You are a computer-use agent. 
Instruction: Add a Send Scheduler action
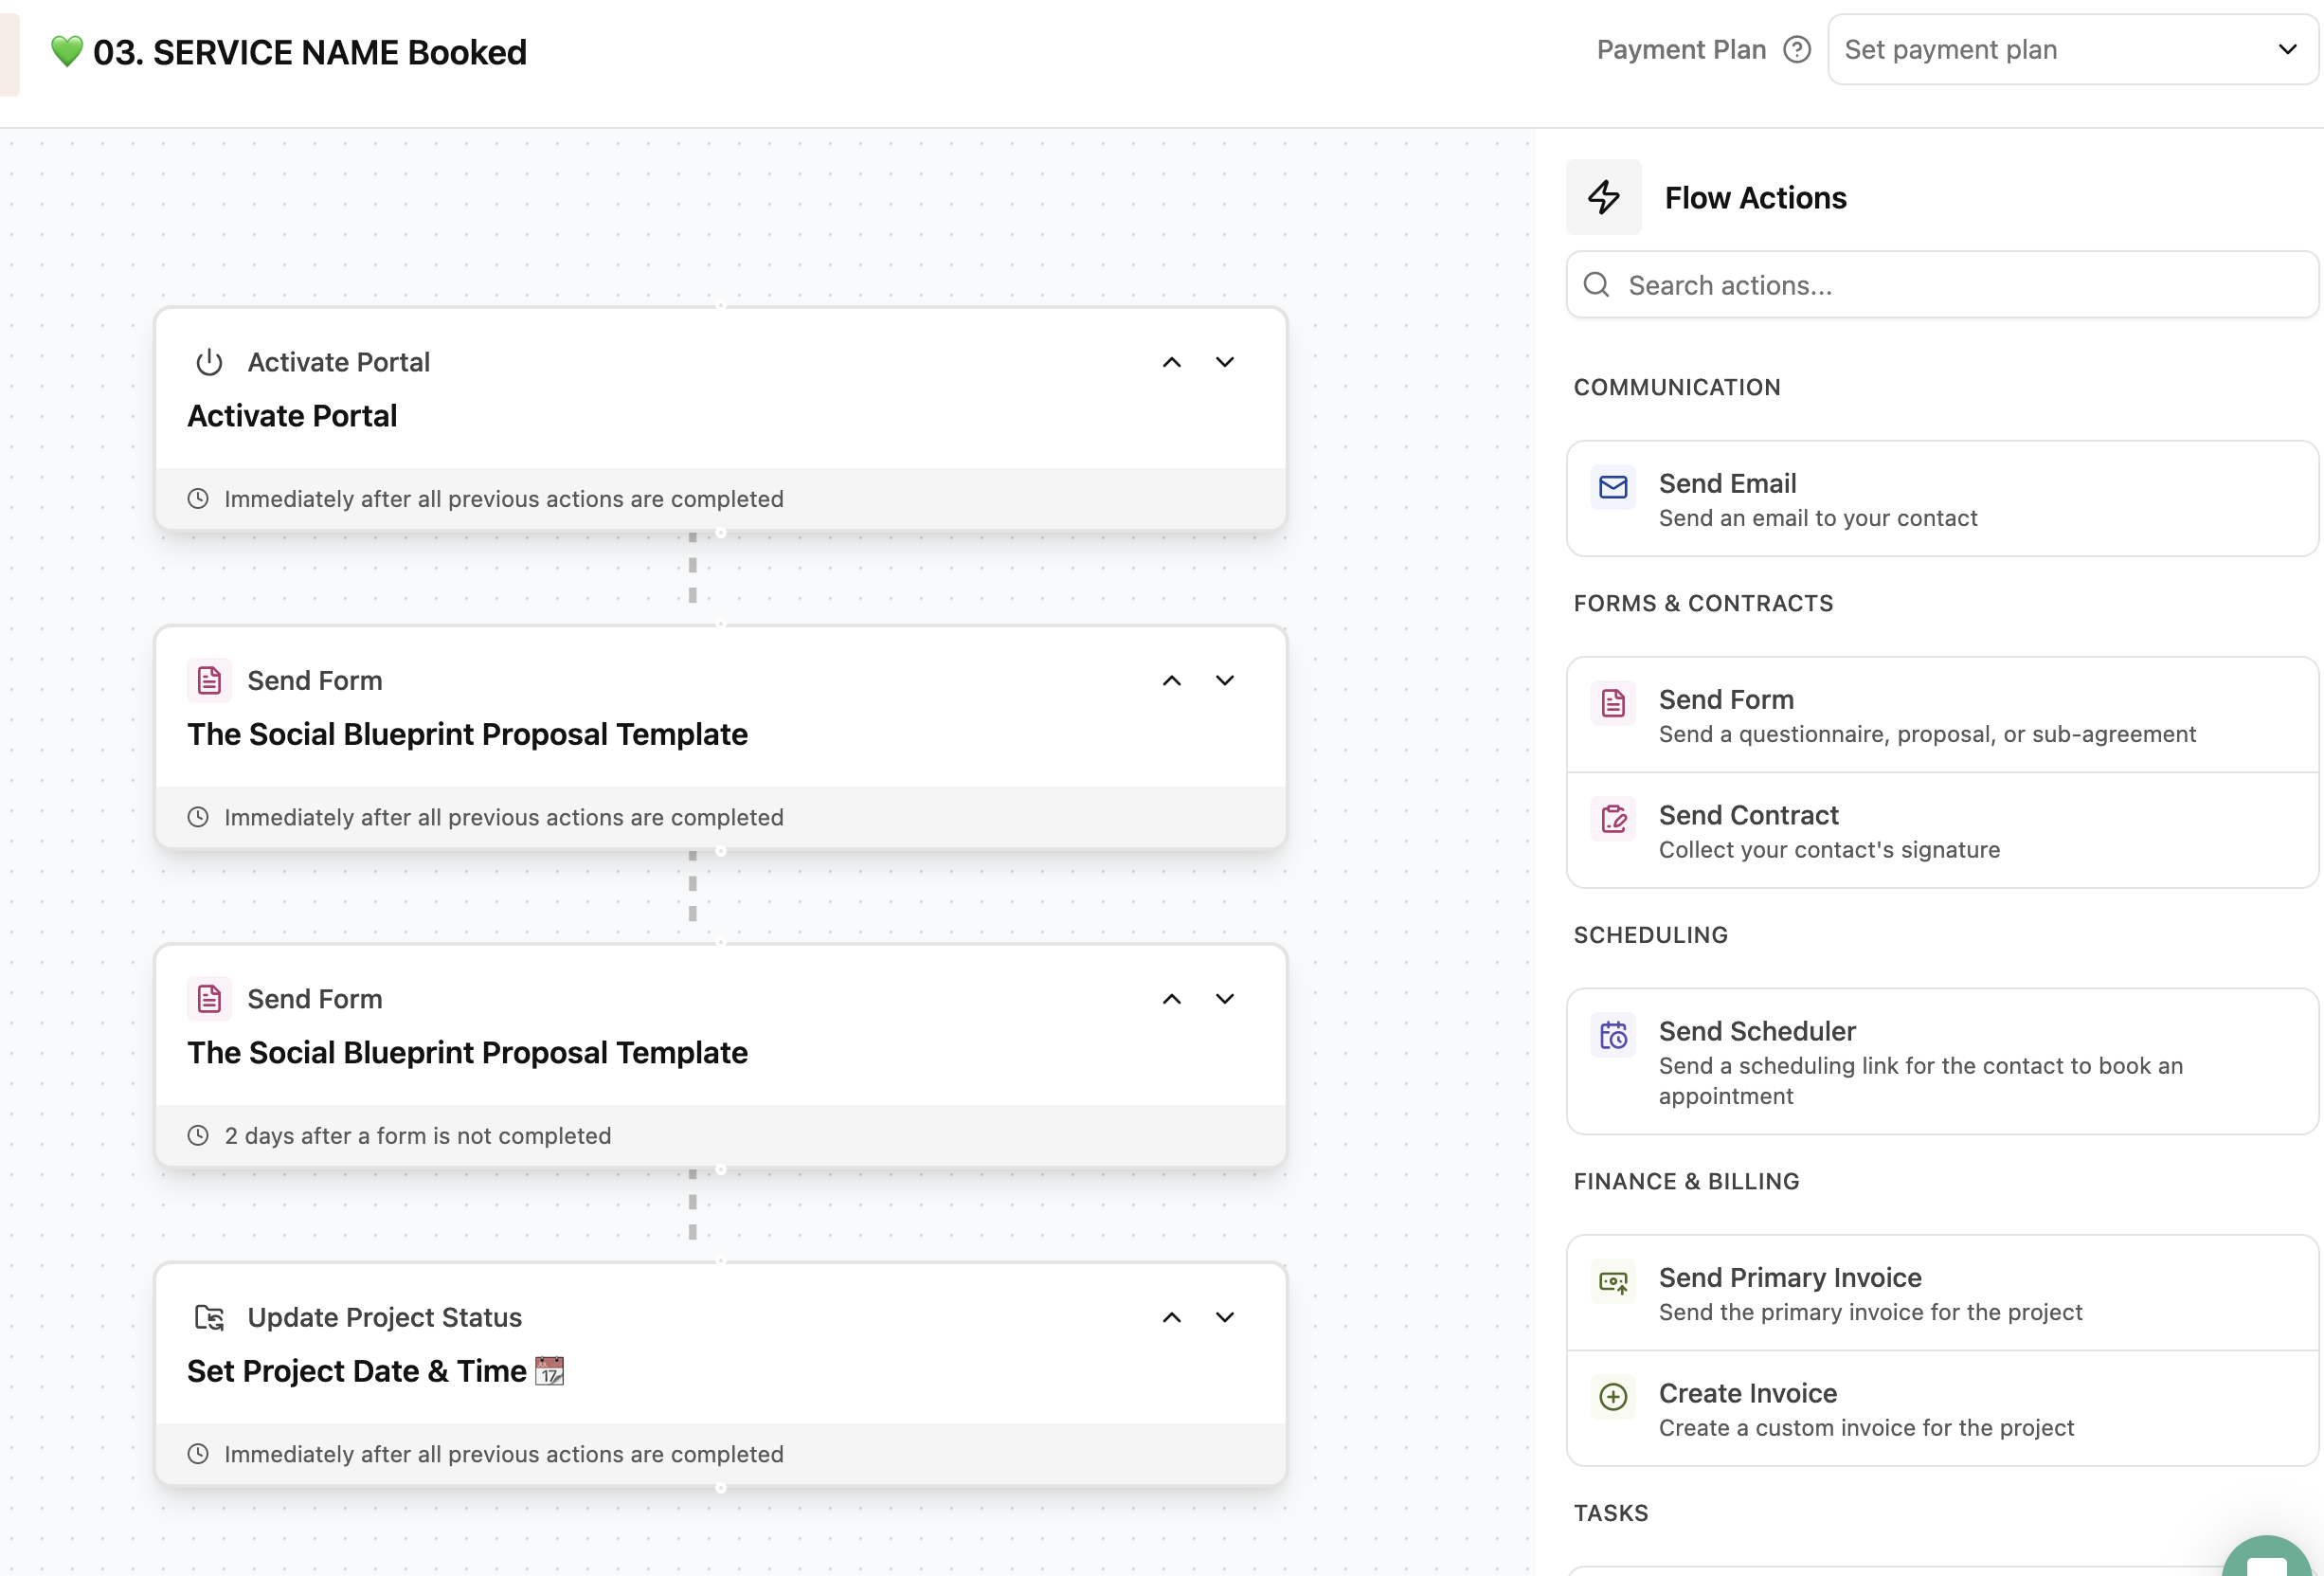(1941, 1062)
